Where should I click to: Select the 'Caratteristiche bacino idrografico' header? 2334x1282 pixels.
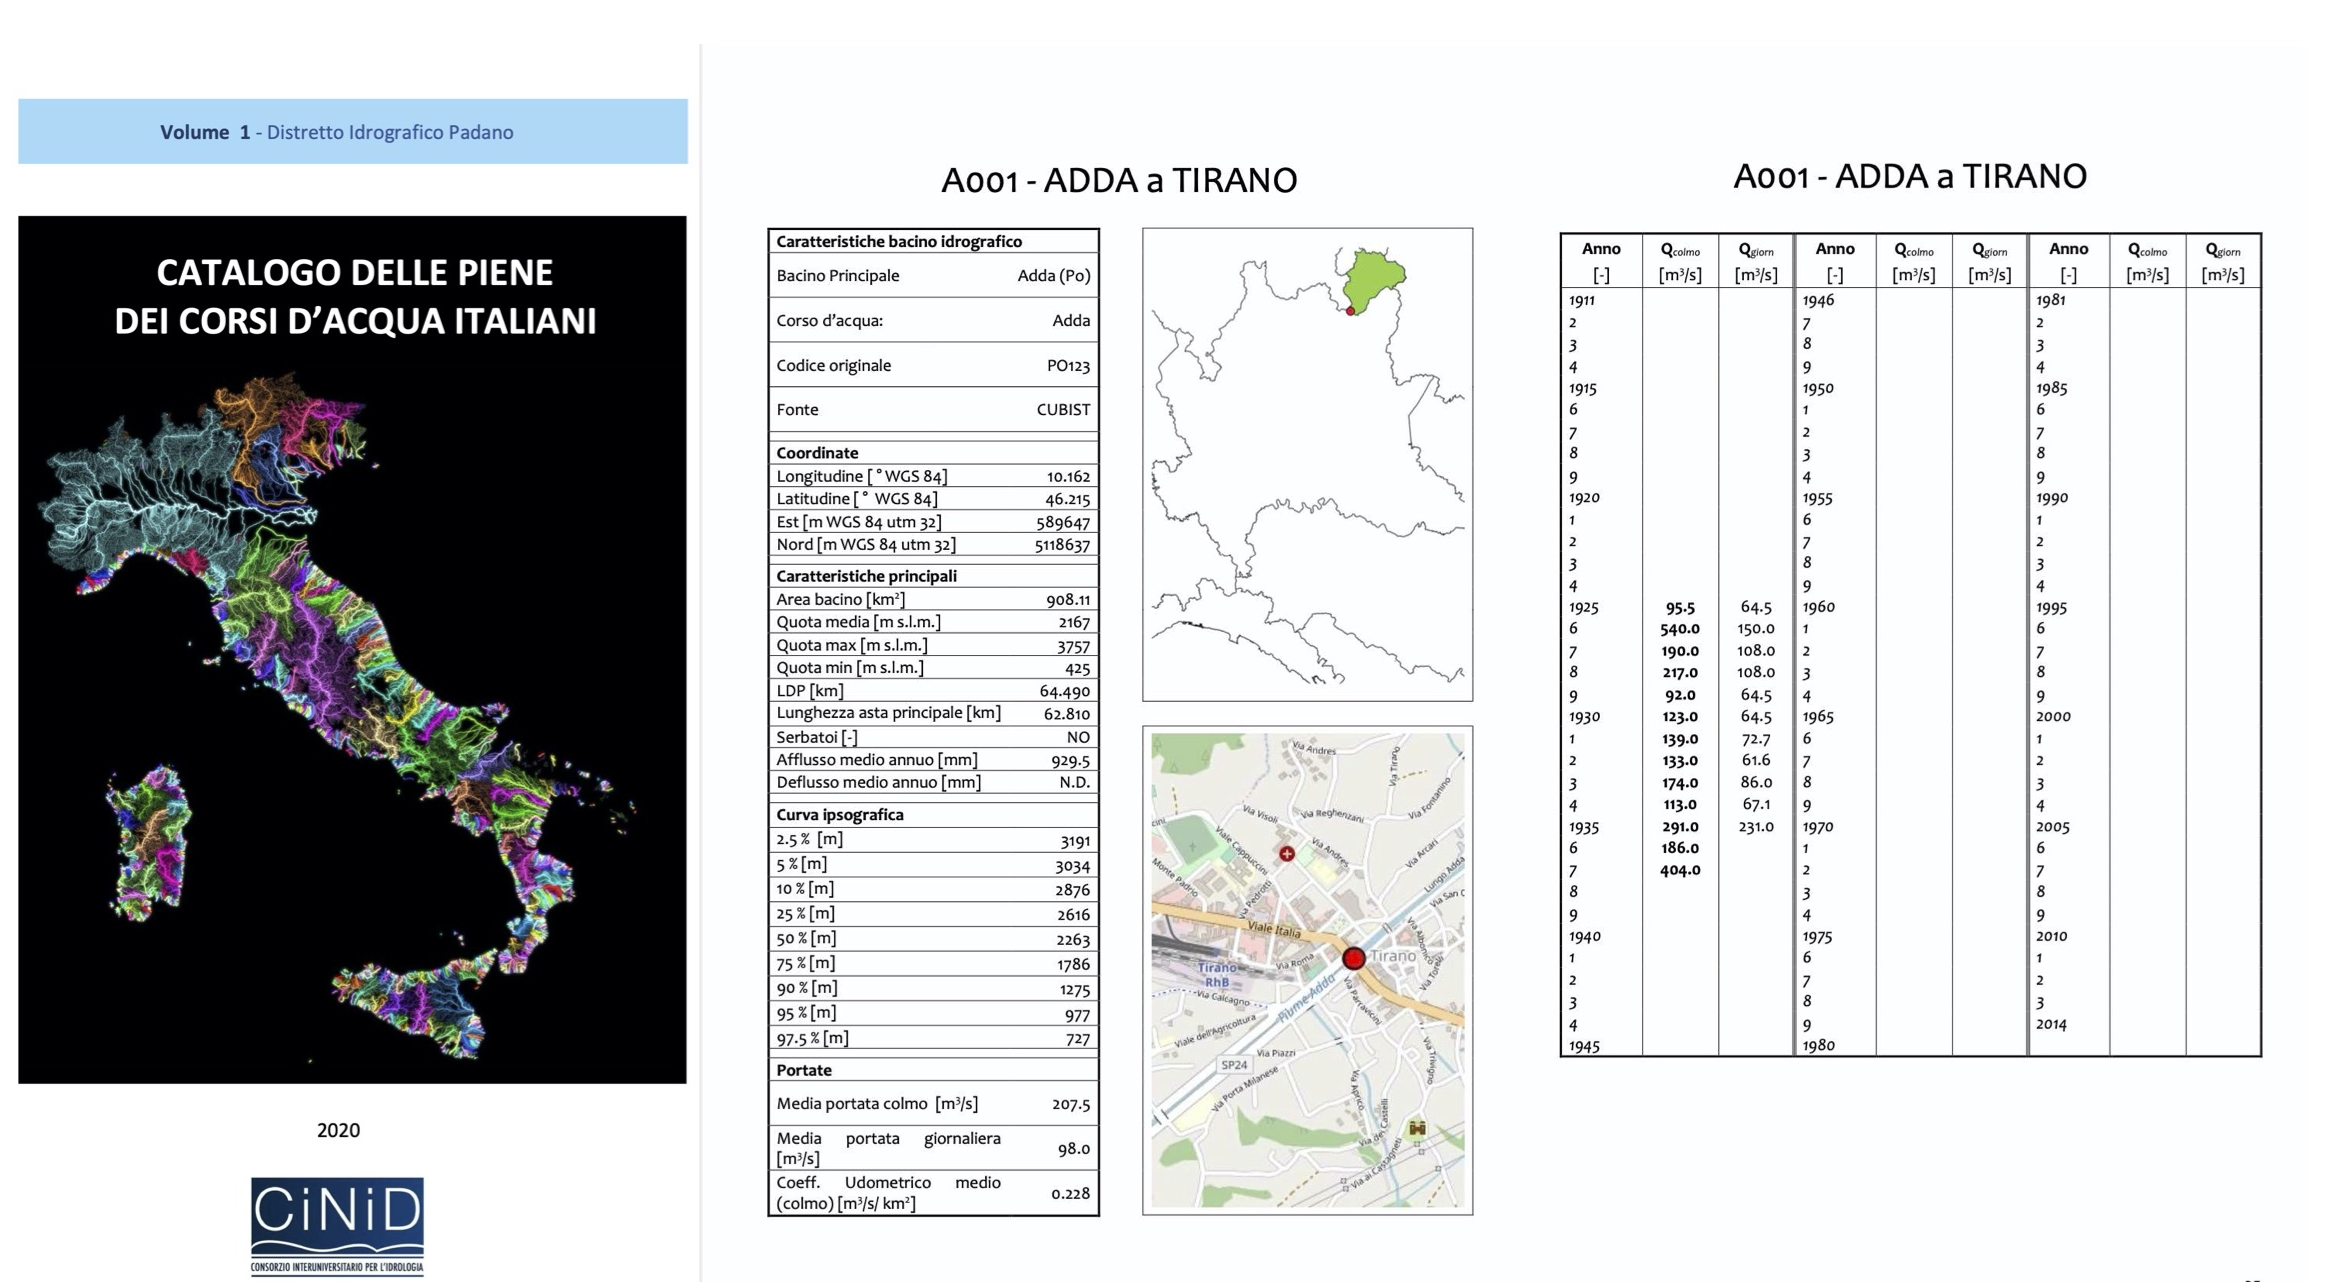click(x=899, y=241)
